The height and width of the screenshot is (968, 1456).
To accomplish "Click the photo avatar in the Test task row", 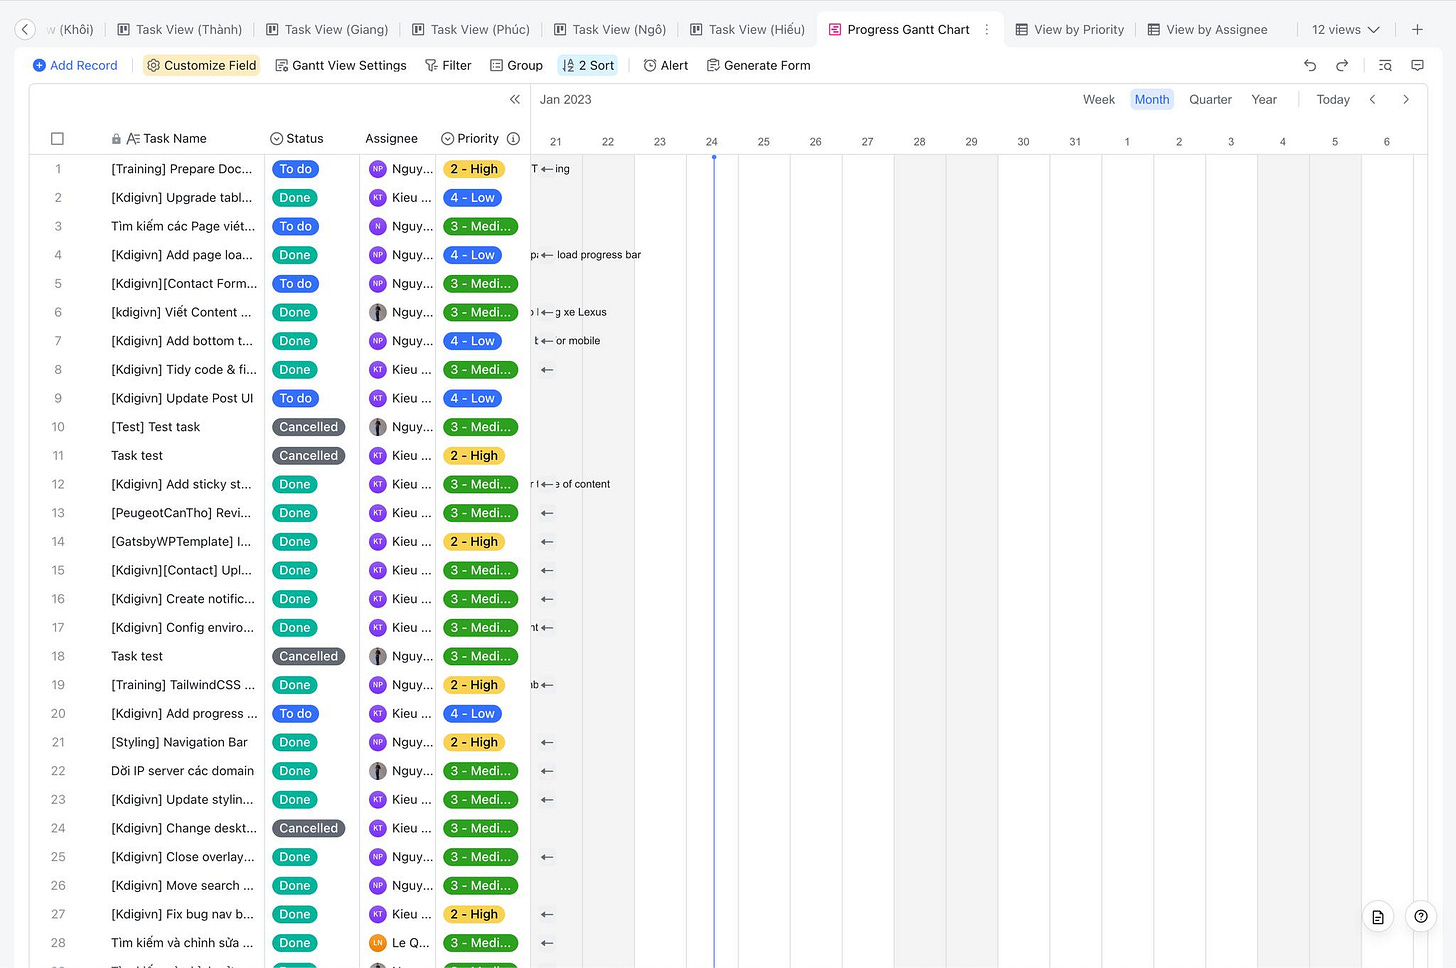I will [378, 427].
